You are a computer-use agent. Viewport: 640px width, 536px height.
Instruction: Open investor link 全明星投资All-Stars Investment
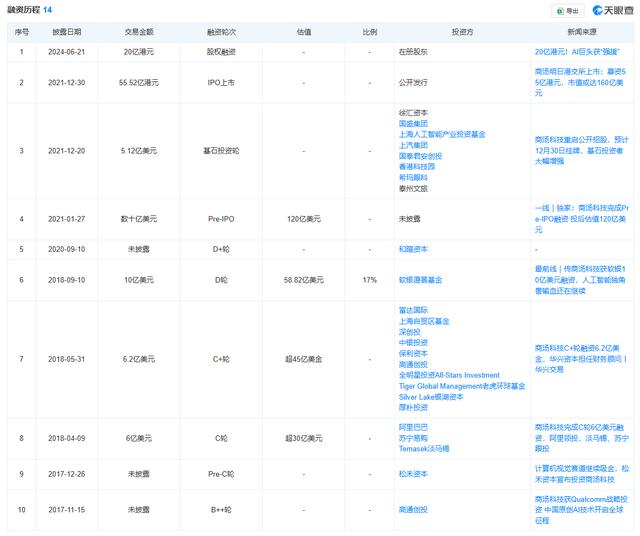tap(449, 375)
